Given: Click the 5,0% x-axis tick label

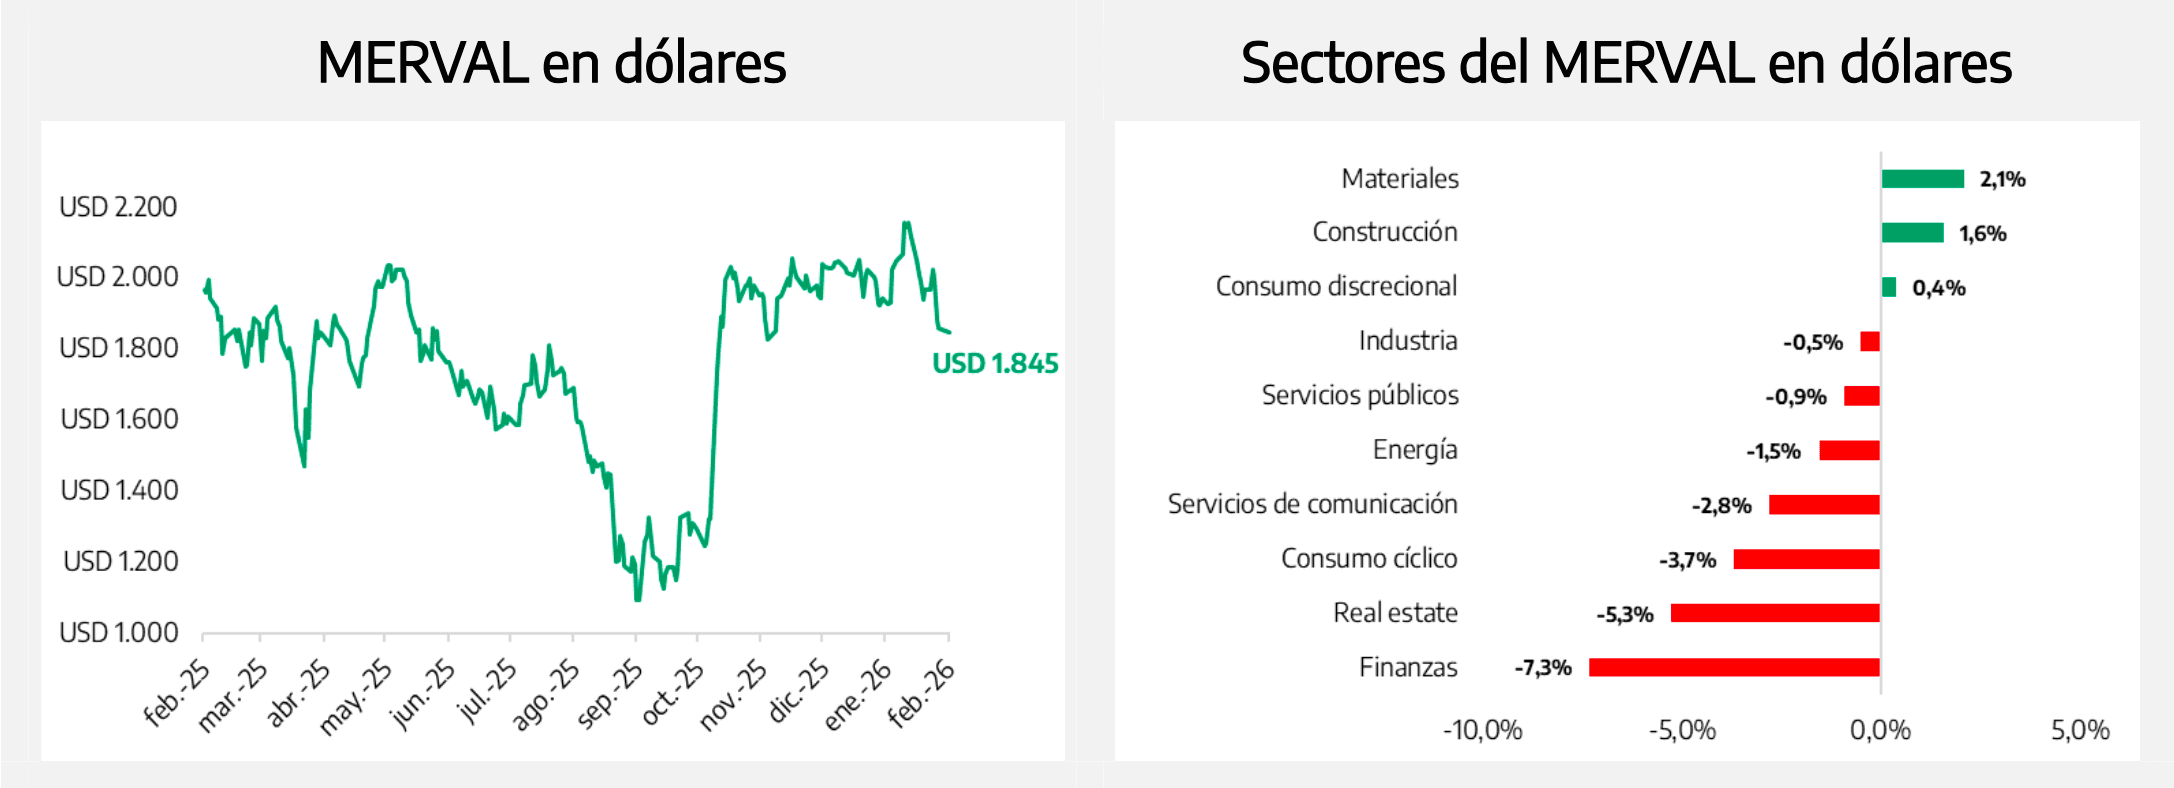Looking at the screenshot, I should coord(2080,730).
